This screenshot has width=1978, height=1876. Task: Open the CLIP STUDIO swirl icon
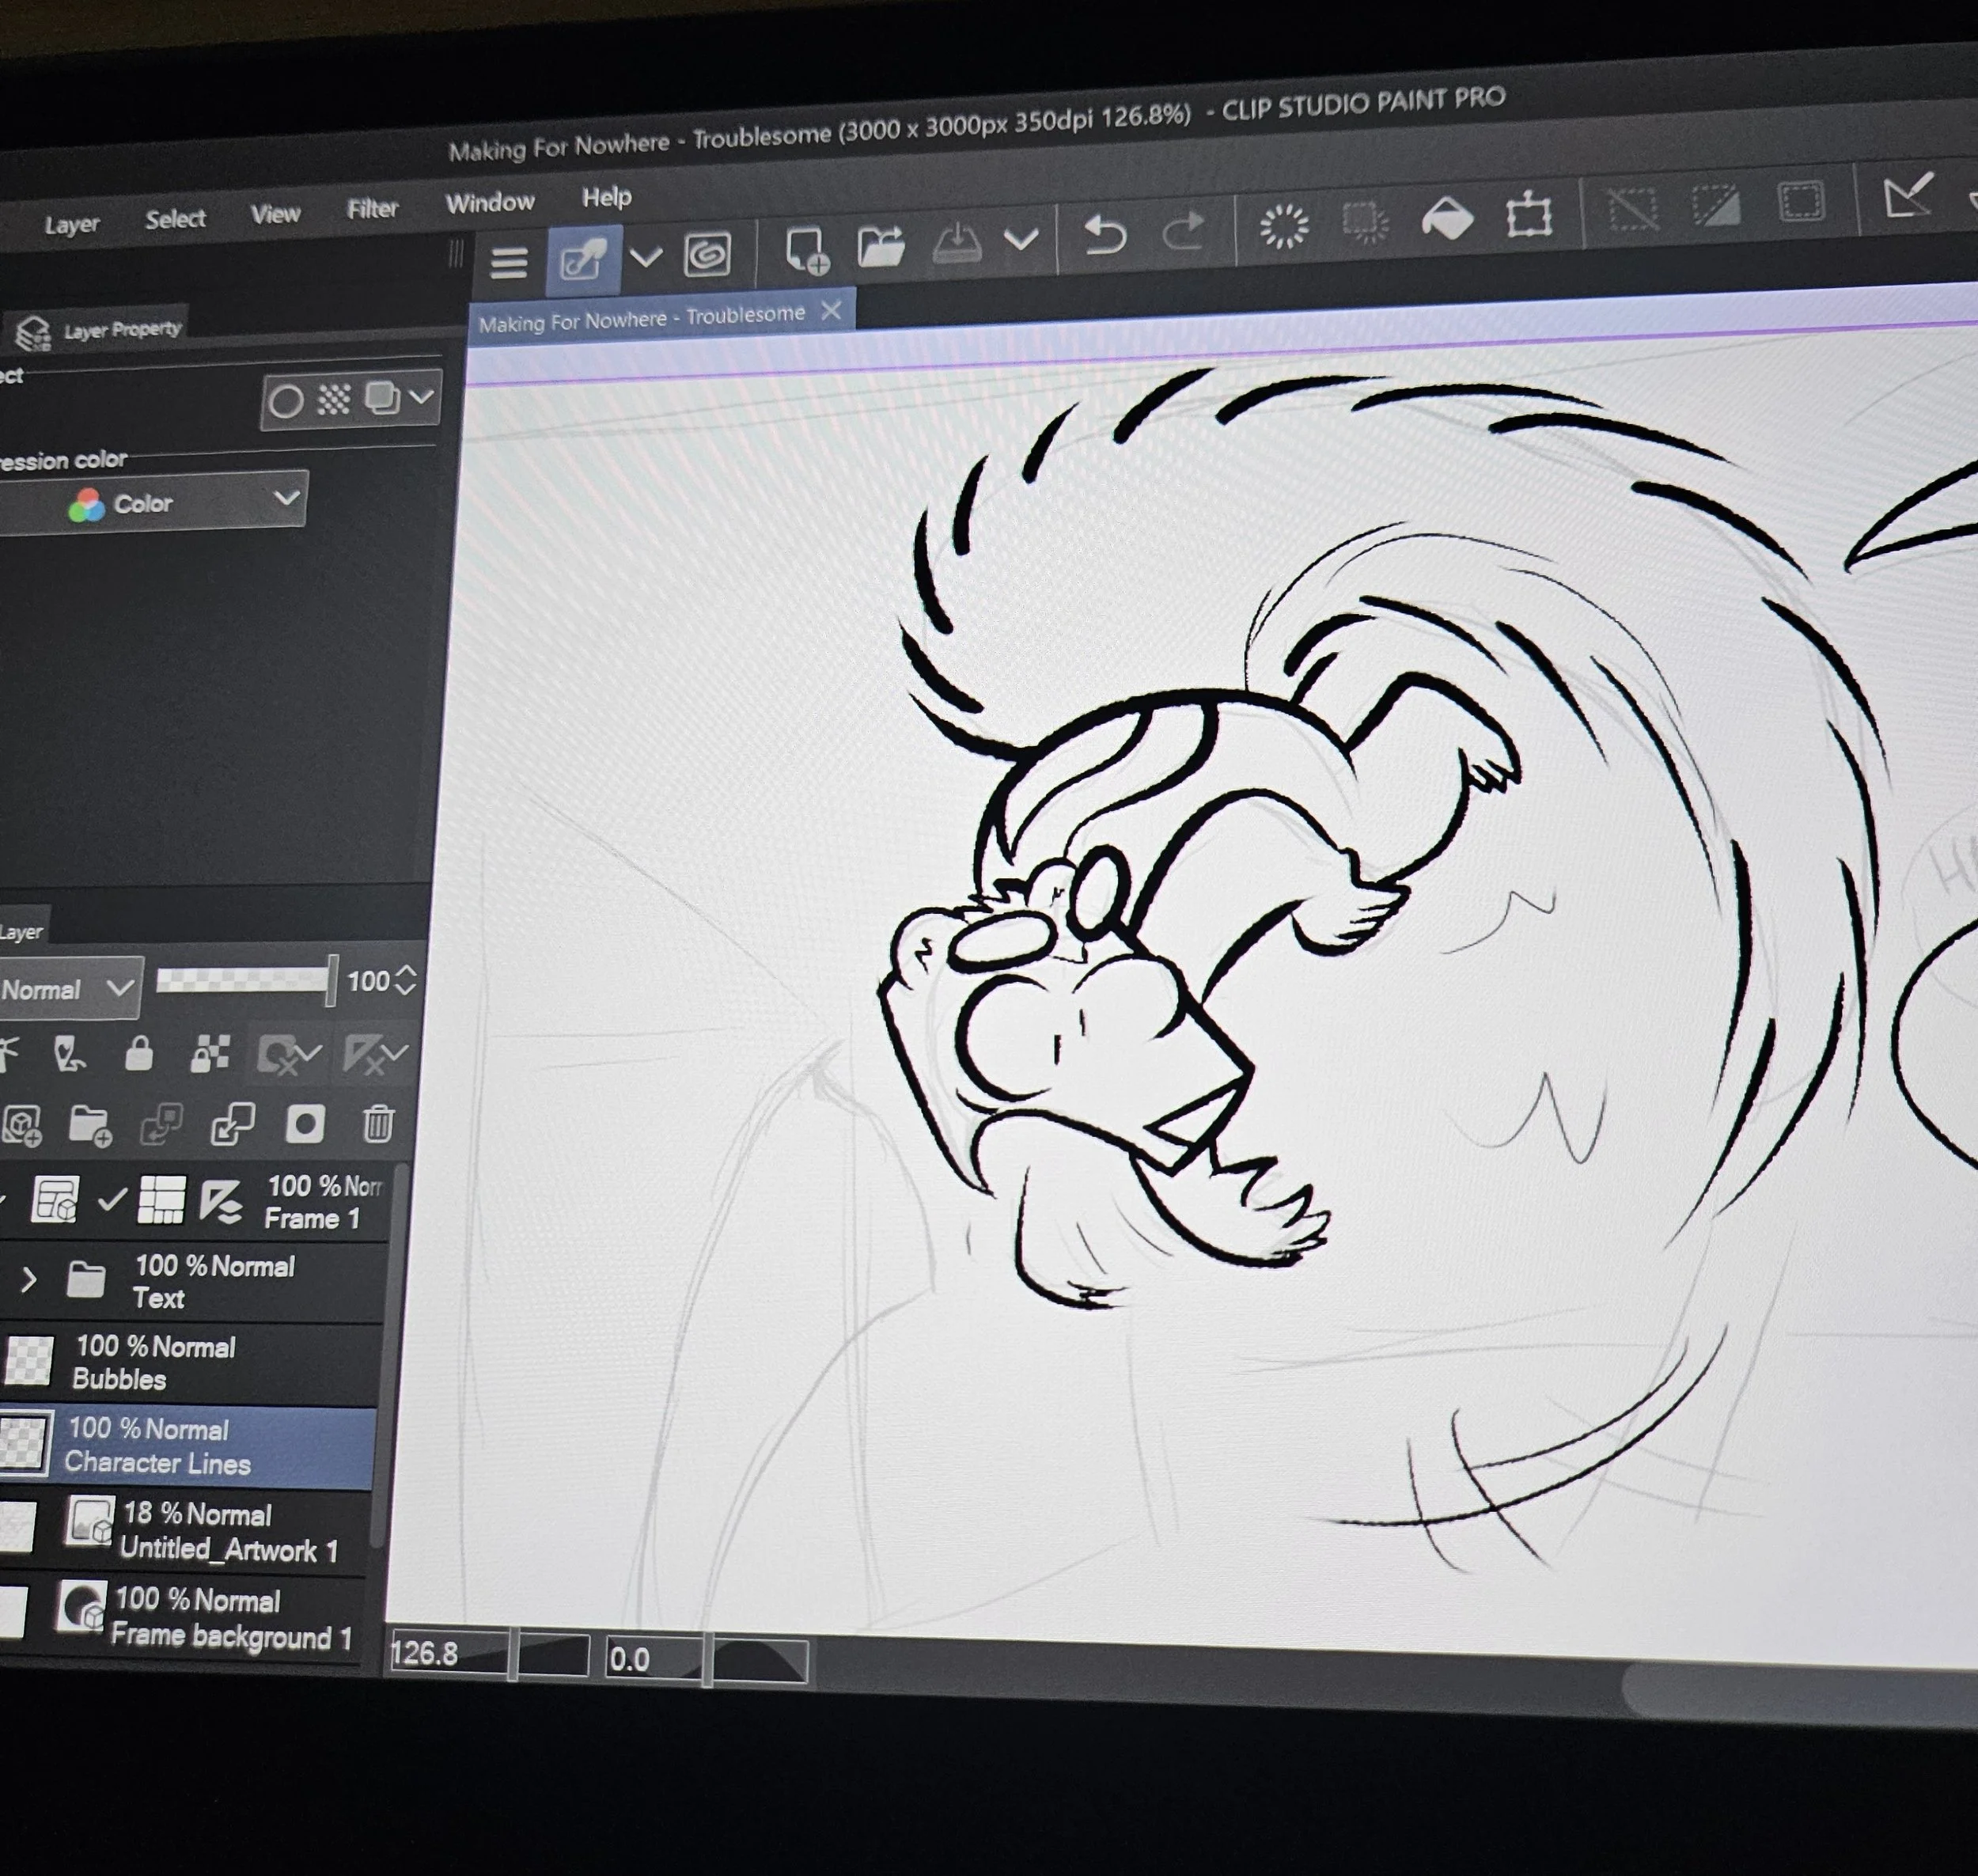coord(707,255)
